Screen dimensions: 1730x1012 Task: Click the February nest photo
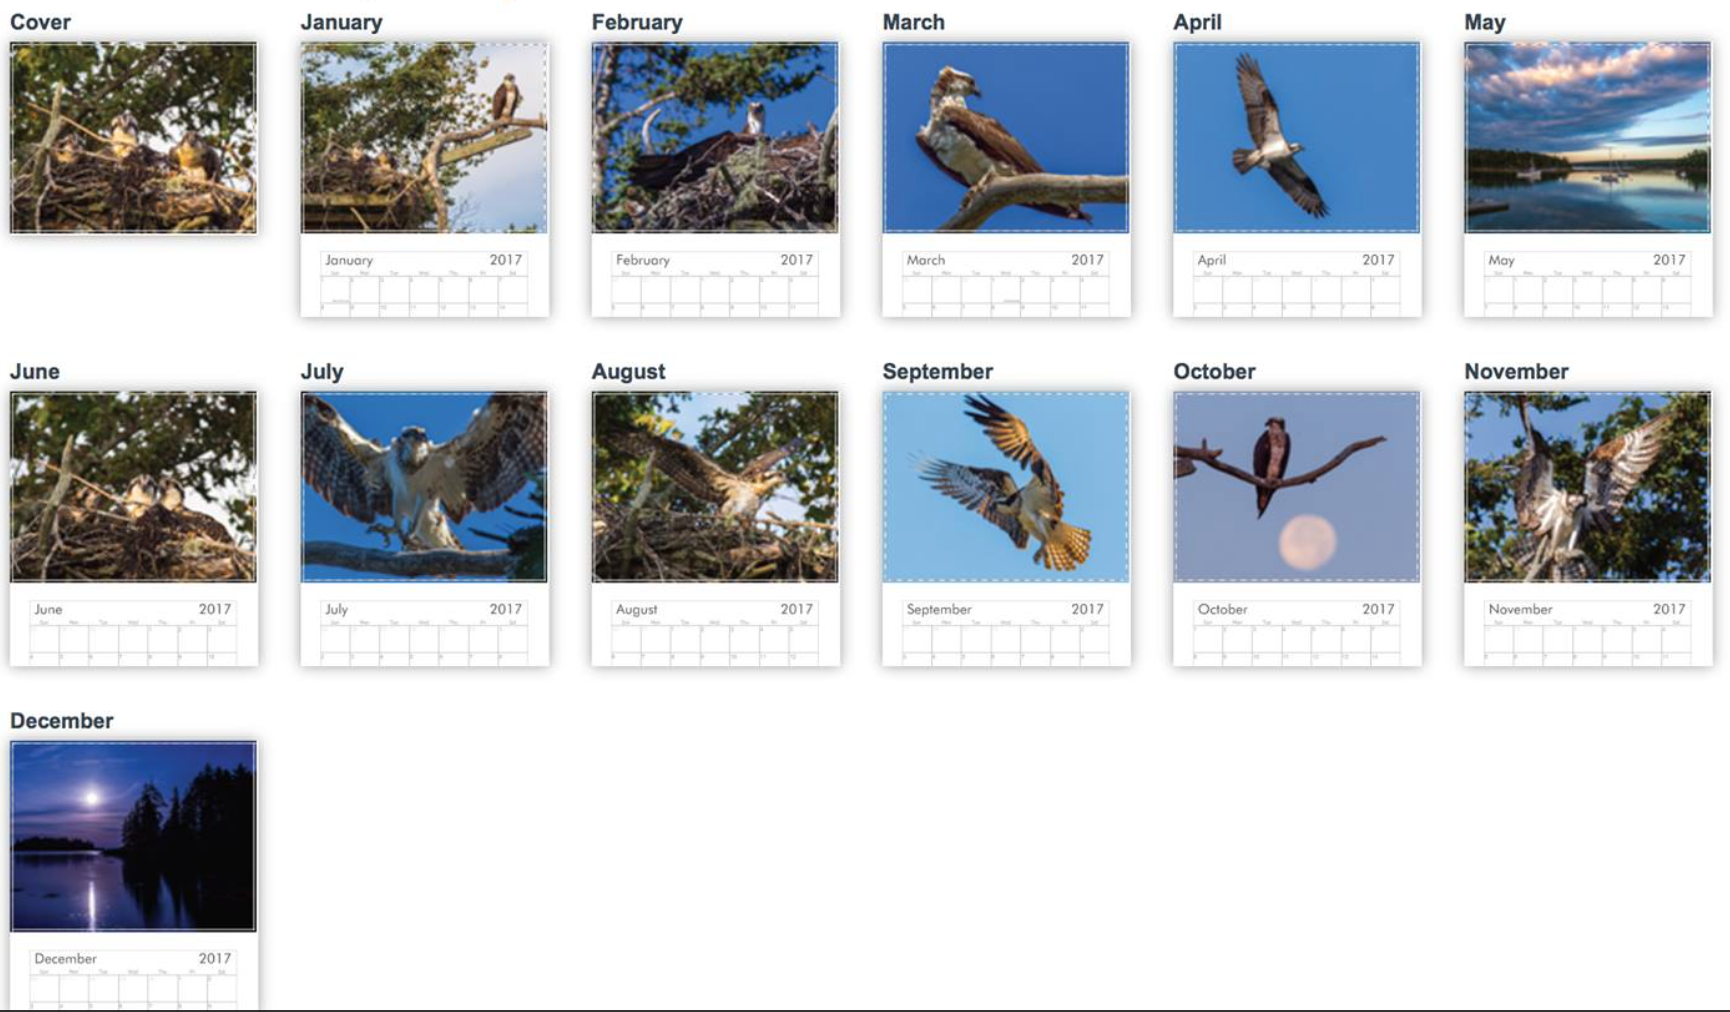coord(715,138)
